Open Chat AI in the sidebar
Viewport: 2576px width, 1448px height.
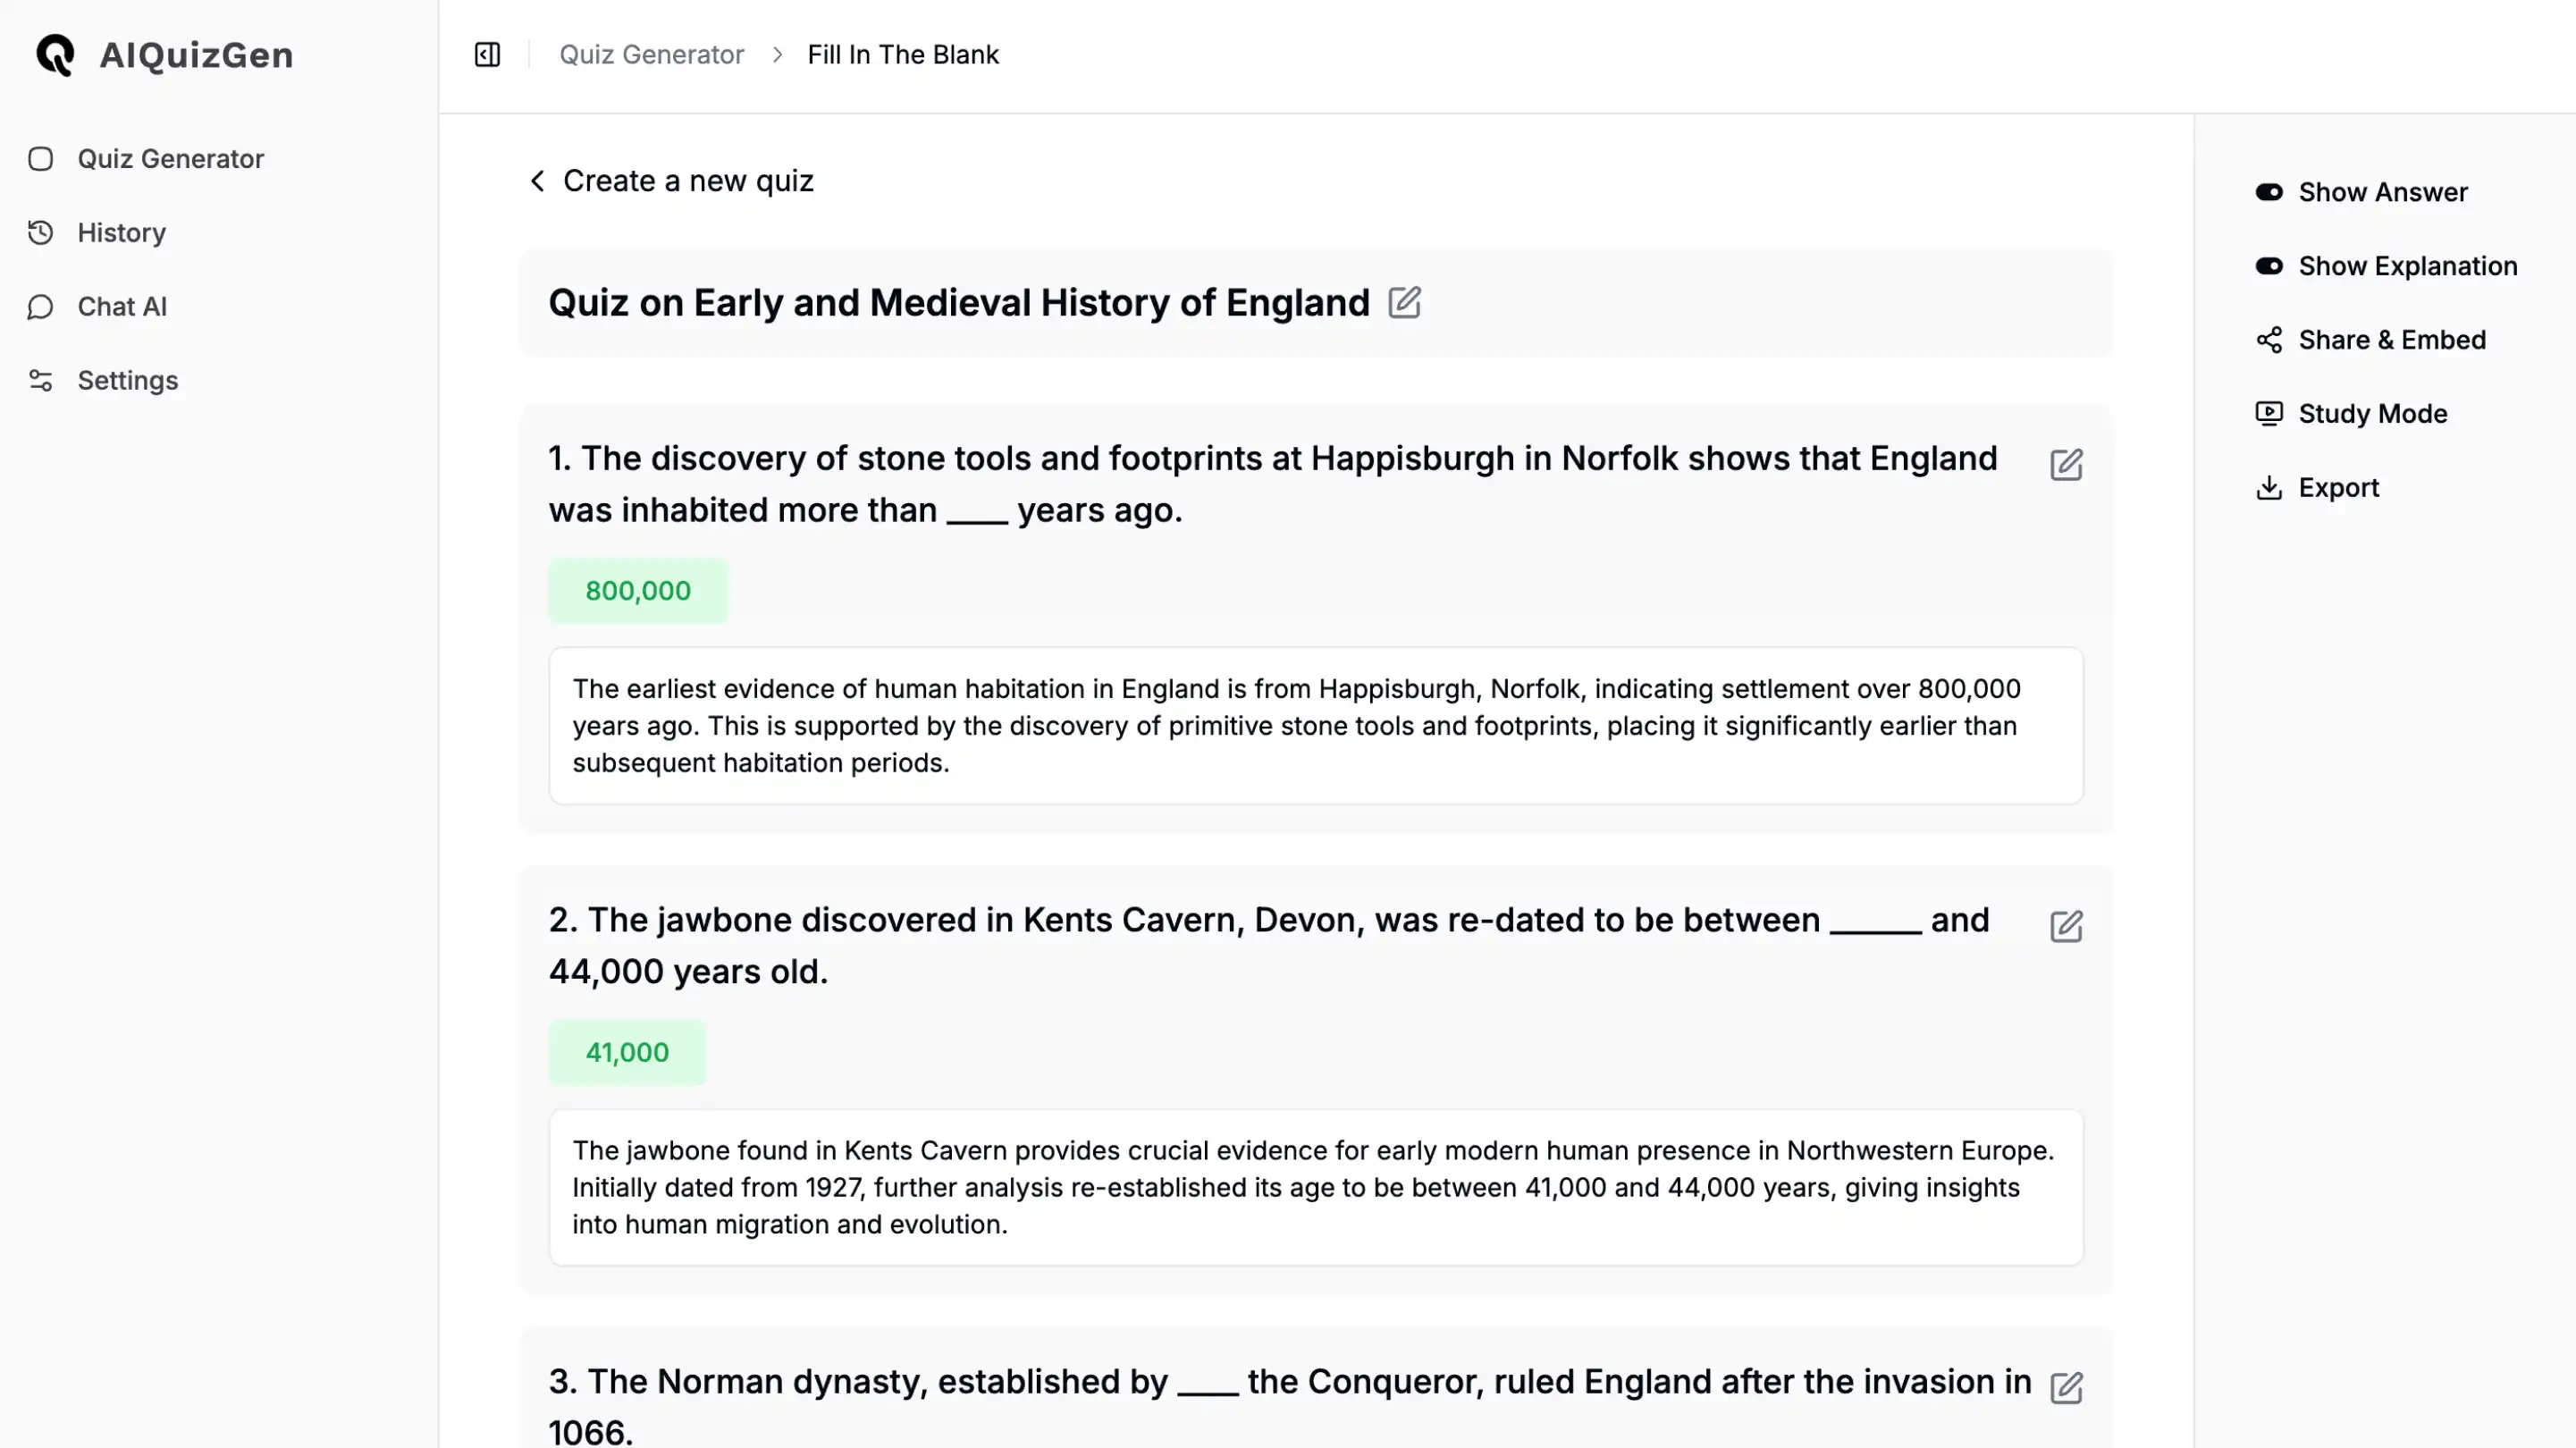coord(121,307)
